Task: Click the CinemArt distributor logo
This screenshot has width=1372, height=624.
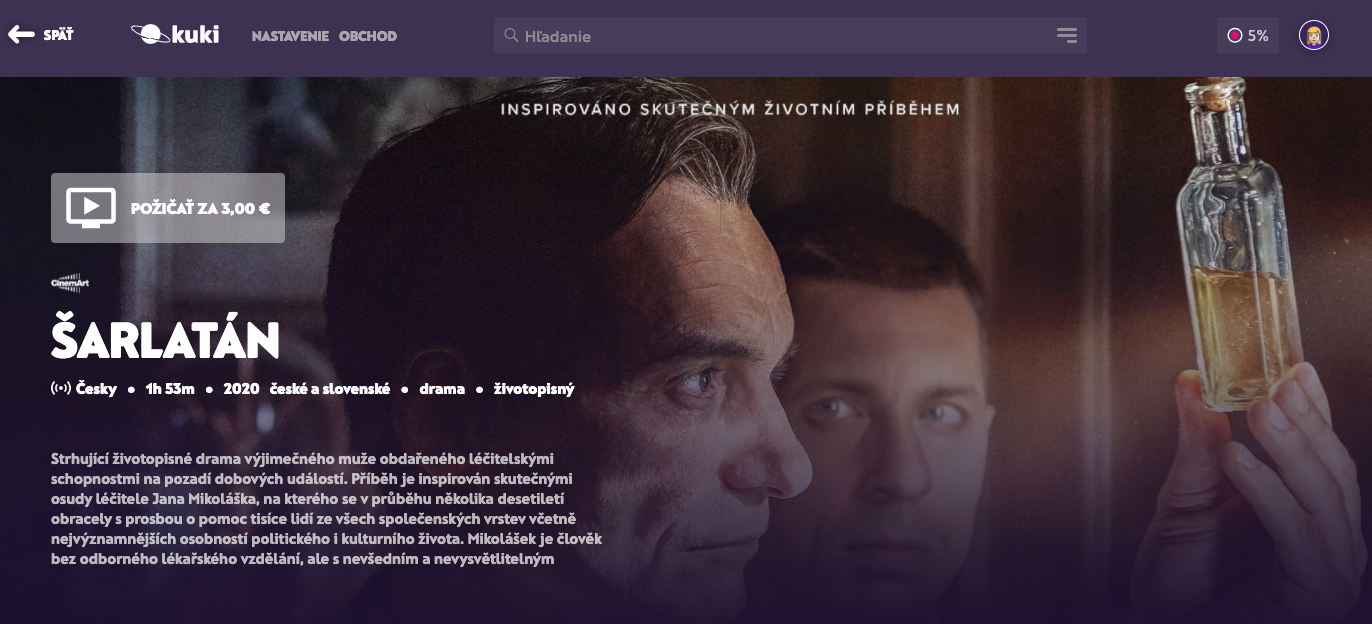Action: coord(64,283)
